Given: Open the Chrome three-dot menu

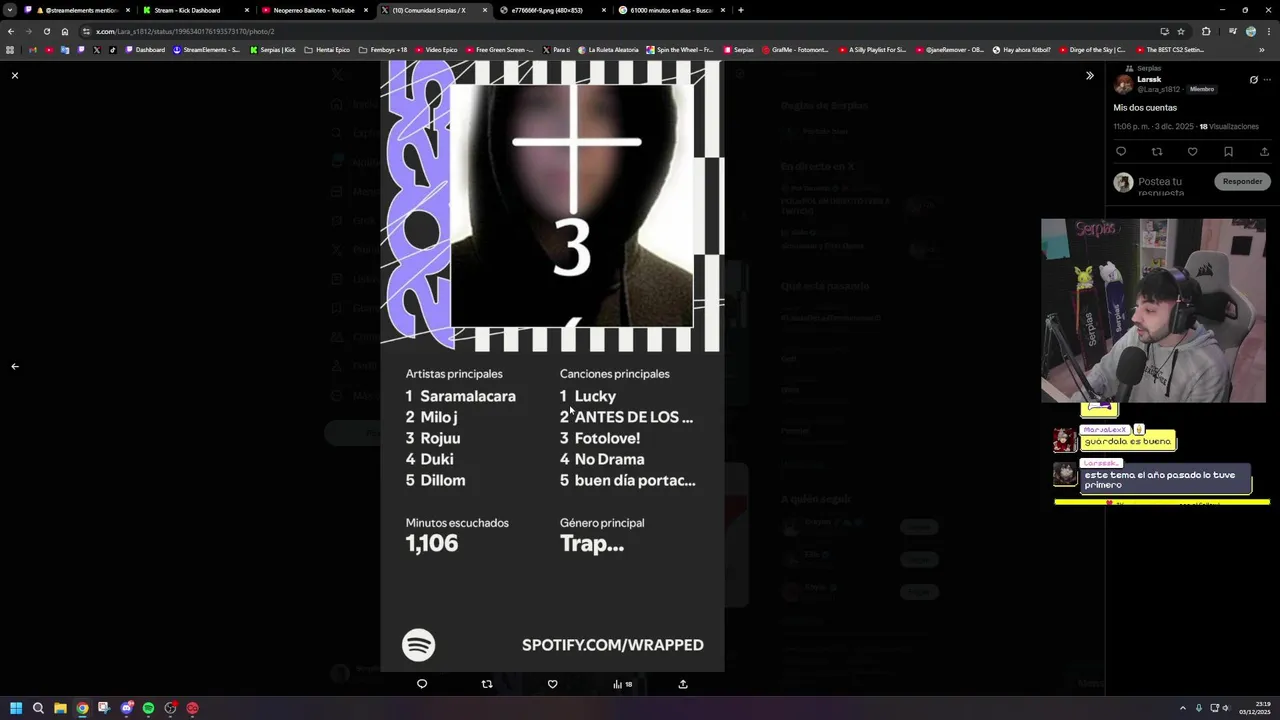Looking at the screenshot, I should [1268, 31].
